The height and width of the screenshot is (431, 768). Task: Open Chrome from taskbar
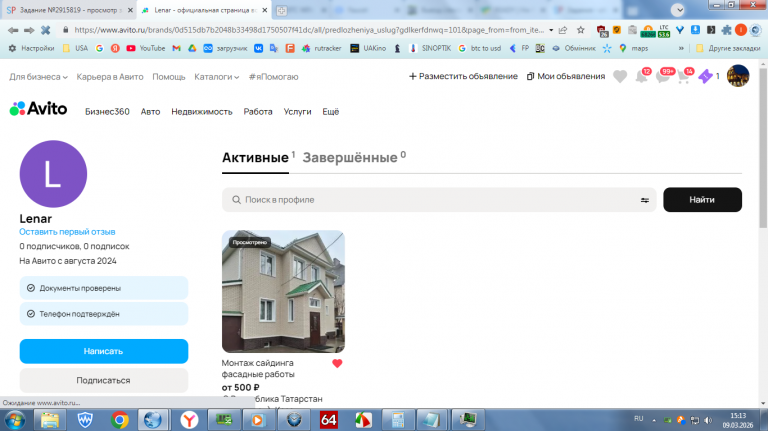tap(120, 420)
